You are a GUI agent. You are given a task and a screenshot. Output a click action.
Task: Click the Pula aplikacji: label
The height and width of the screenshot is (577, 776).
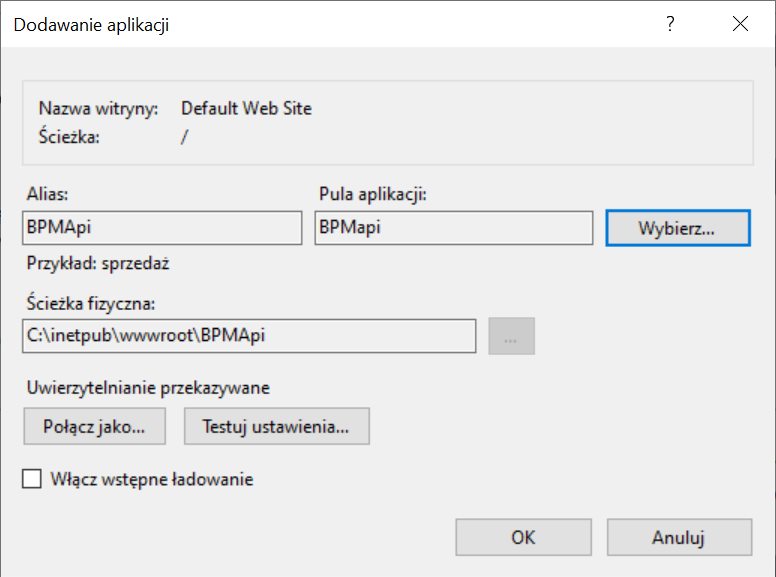[x=373, y=194]
